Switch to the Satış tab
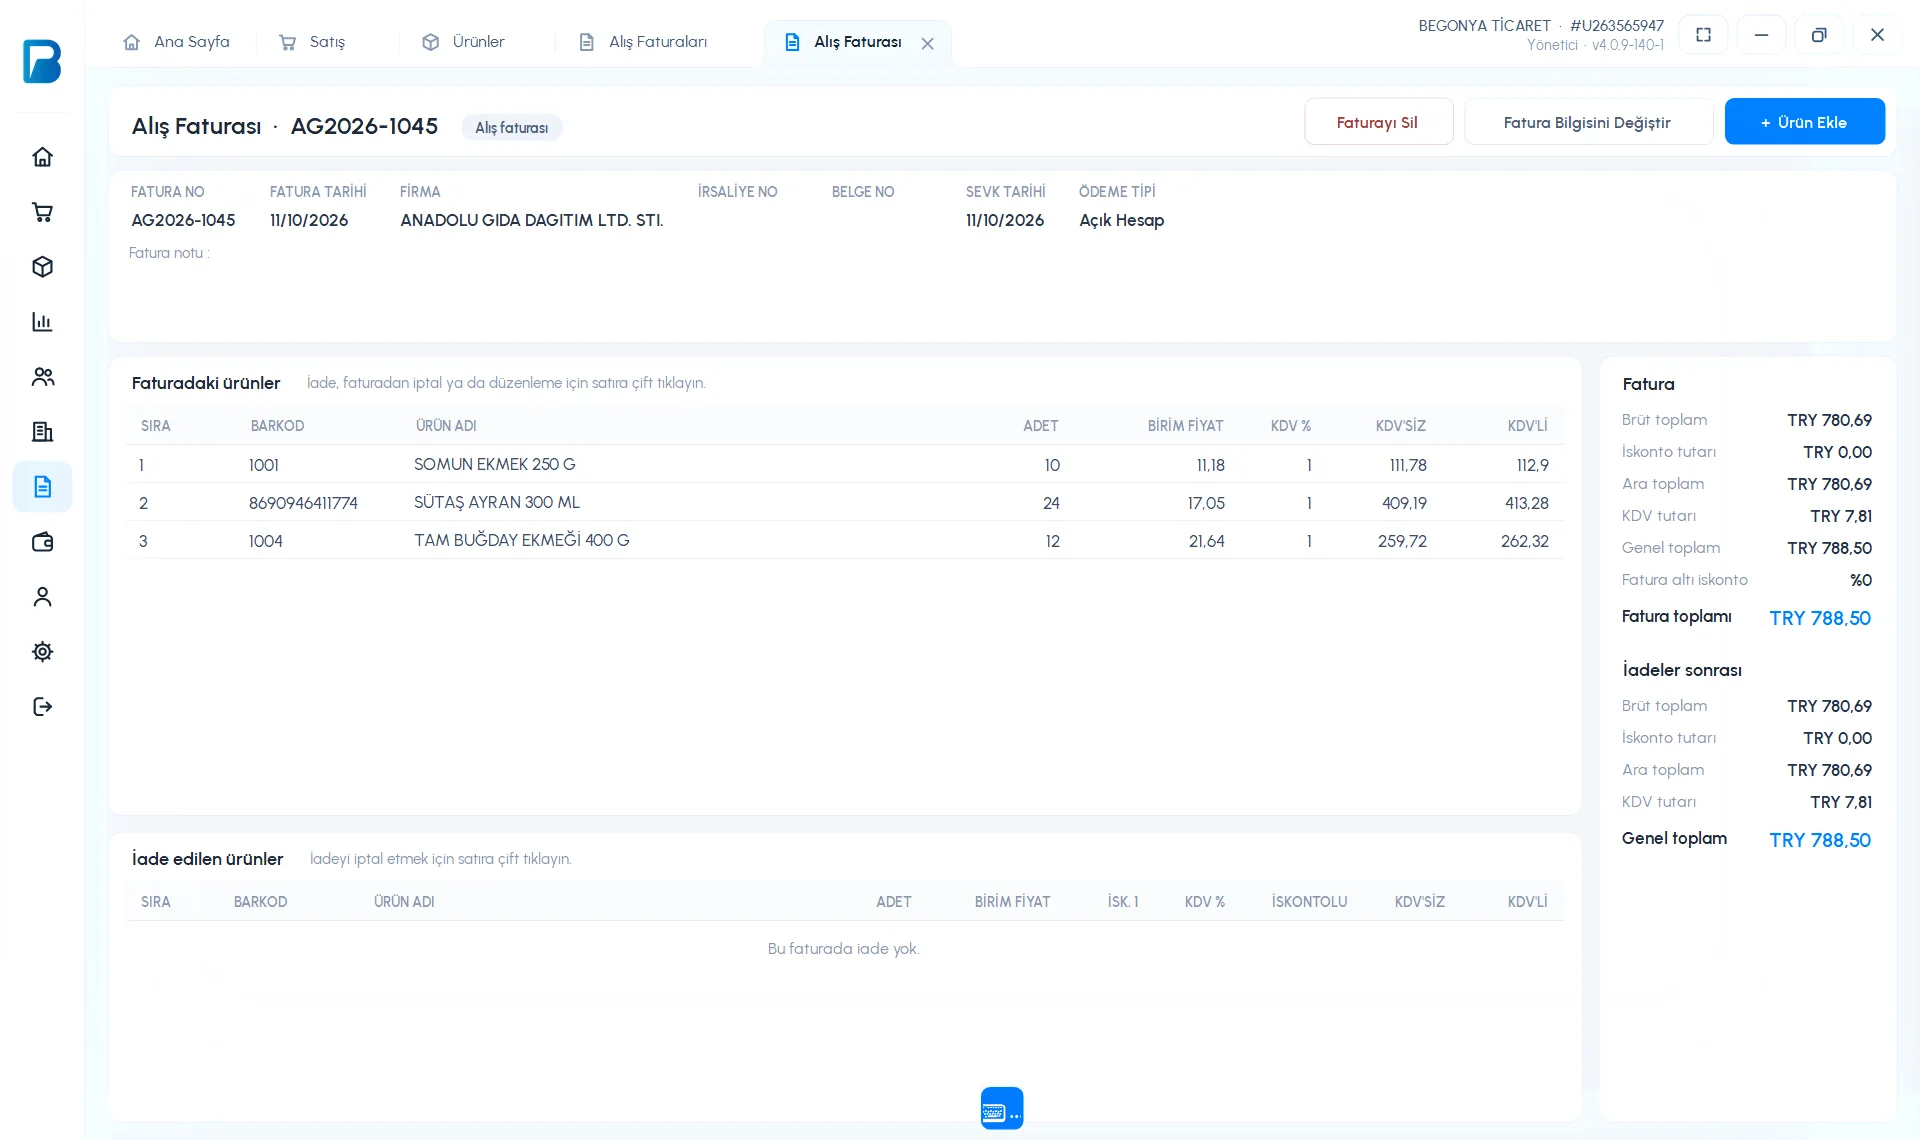 [313, 42]
